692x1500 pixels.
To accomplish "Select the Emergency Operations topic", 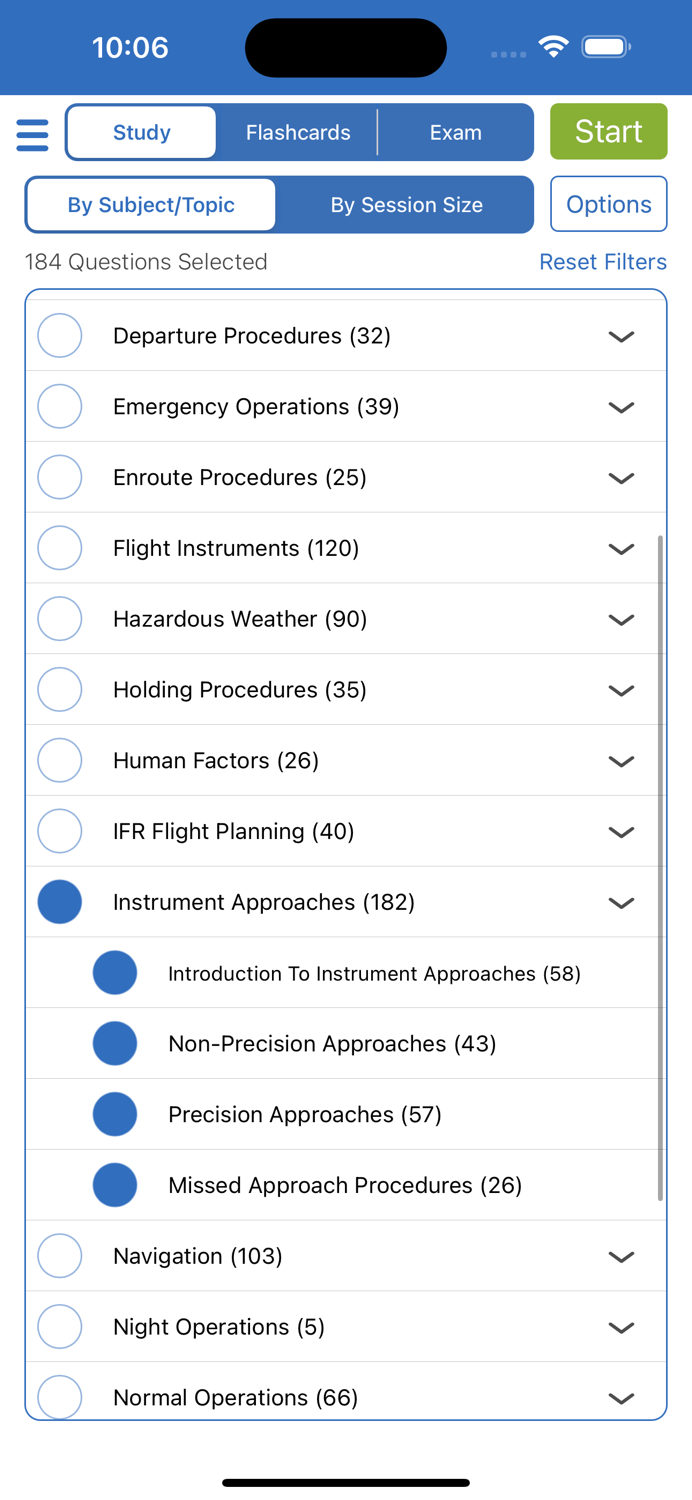I will [59, 406].
